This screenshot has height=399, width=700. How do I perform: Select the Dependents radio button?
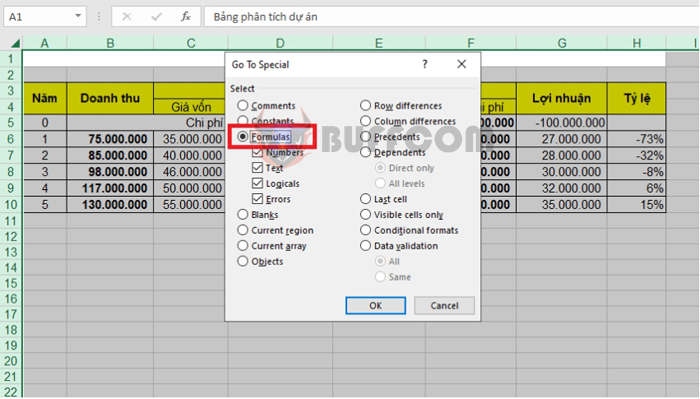366,152
